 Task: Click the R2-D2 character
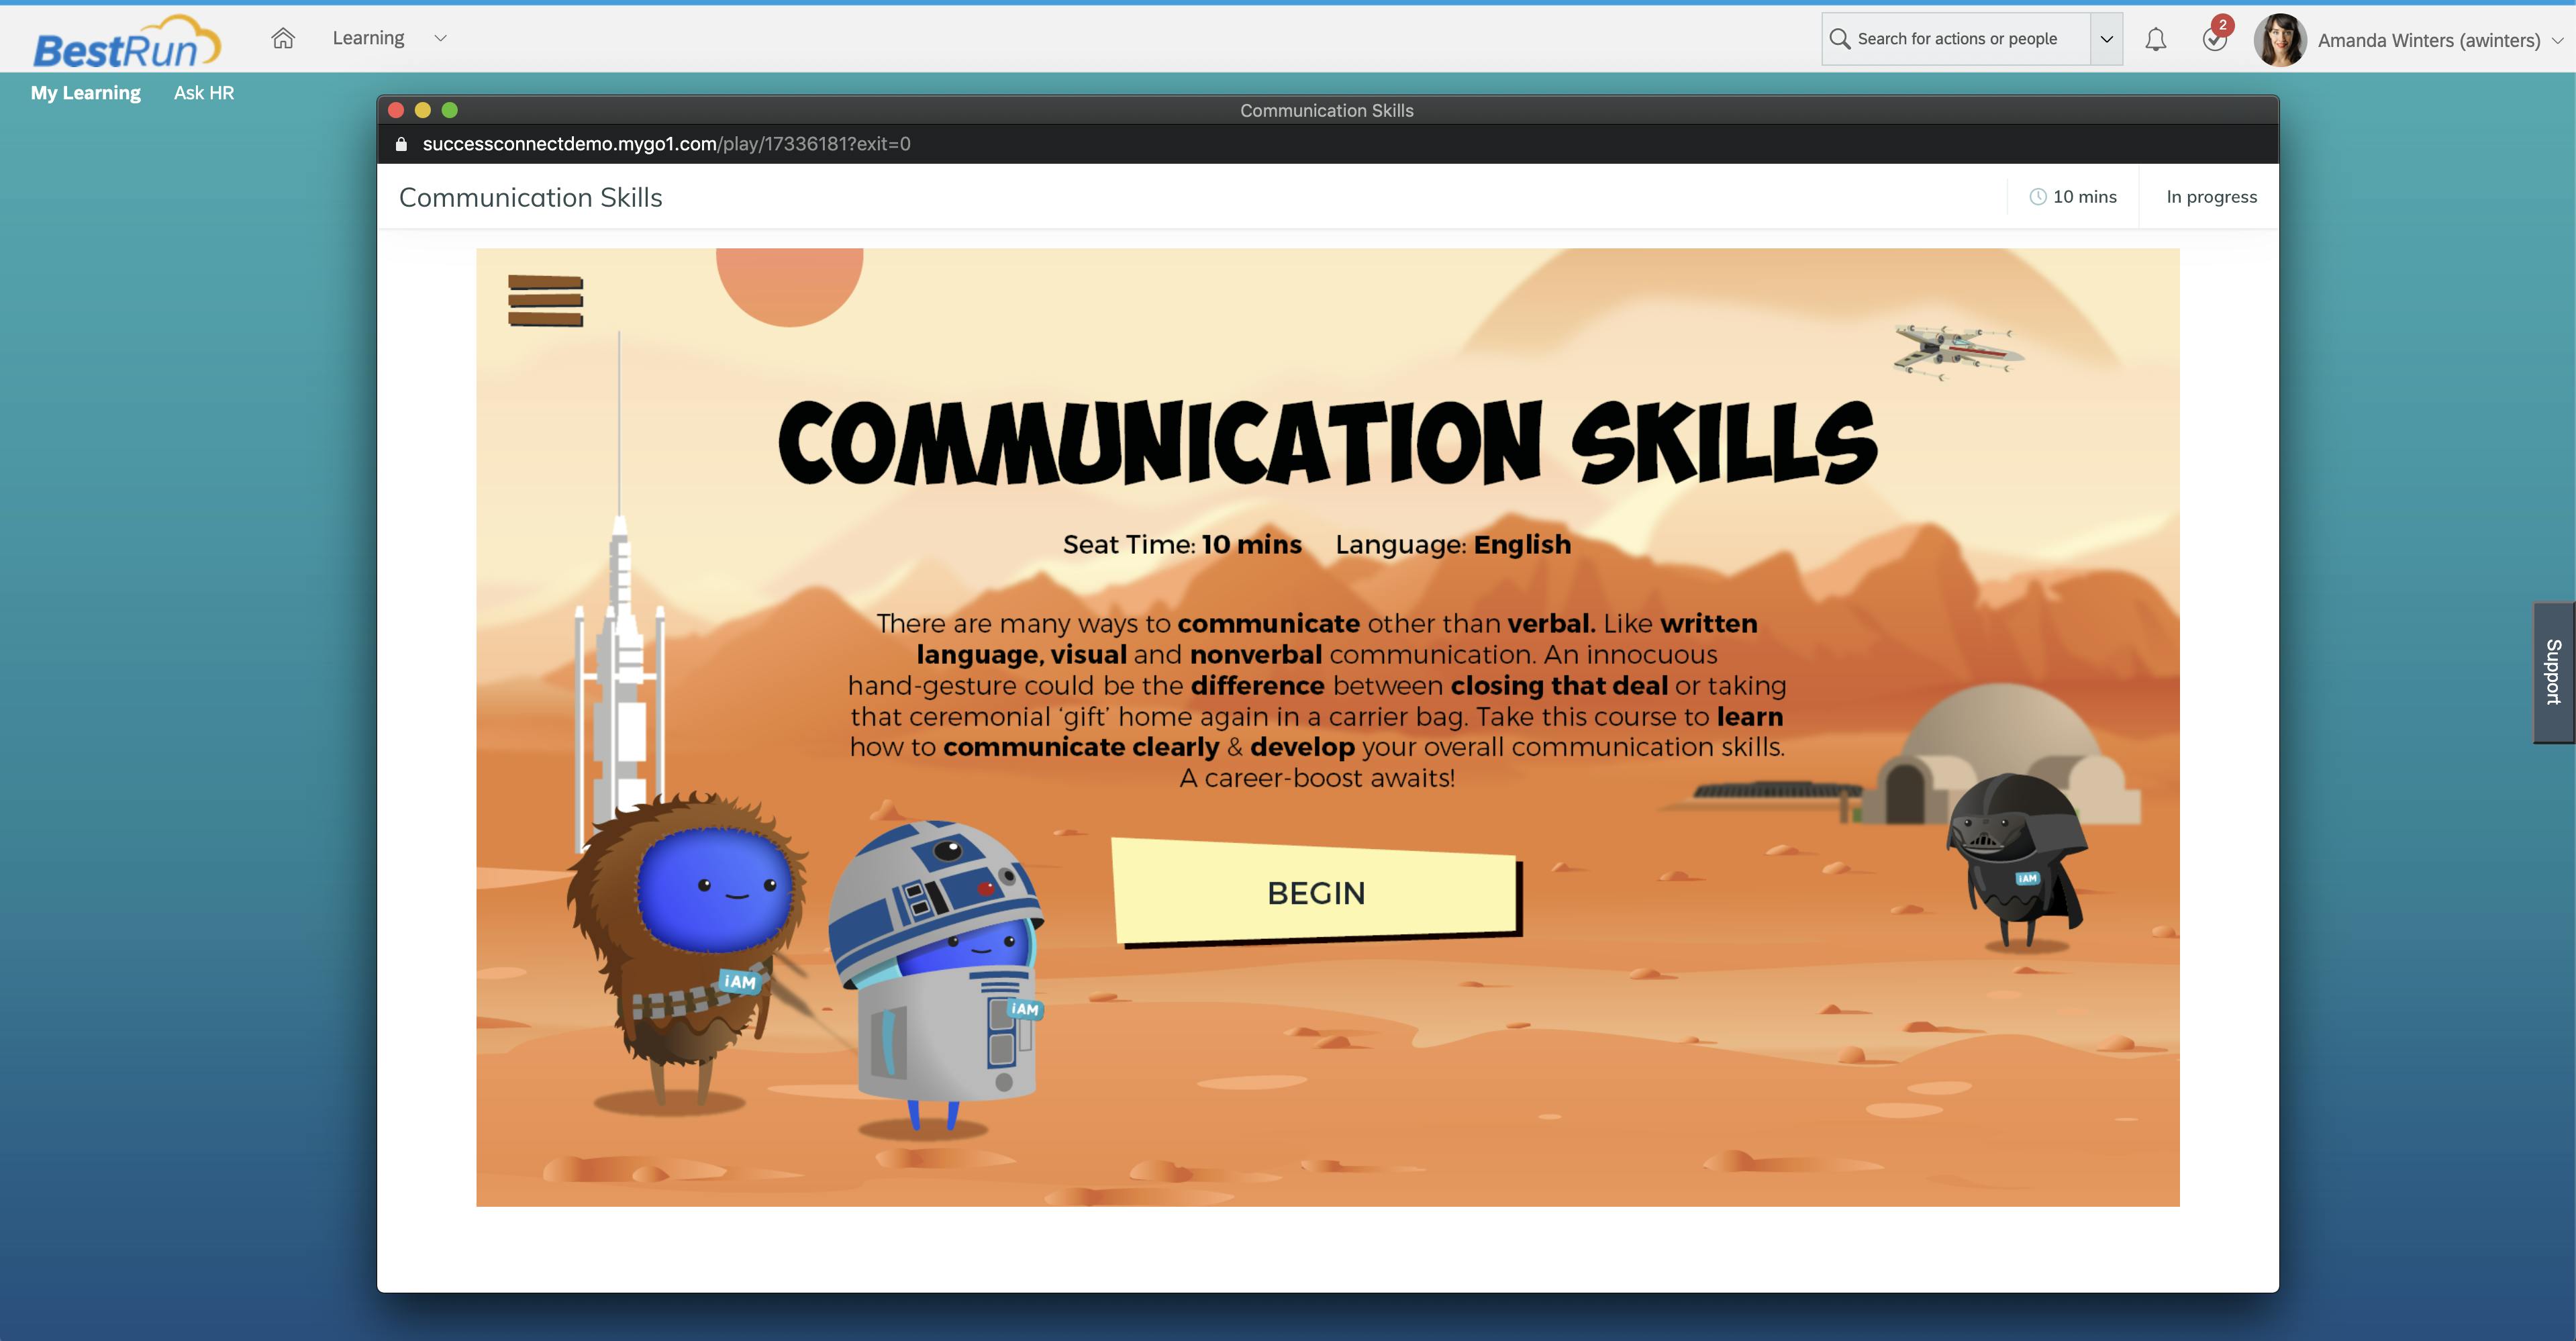point(937,977)
